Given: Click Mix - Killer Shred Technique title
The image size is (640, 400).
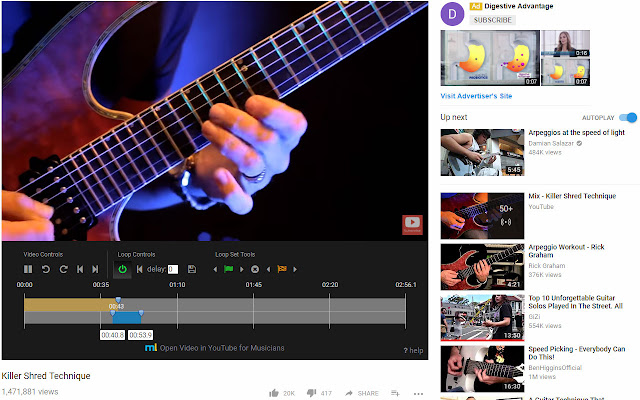Looking at the screenshot, I should click(x=572, y=196).
